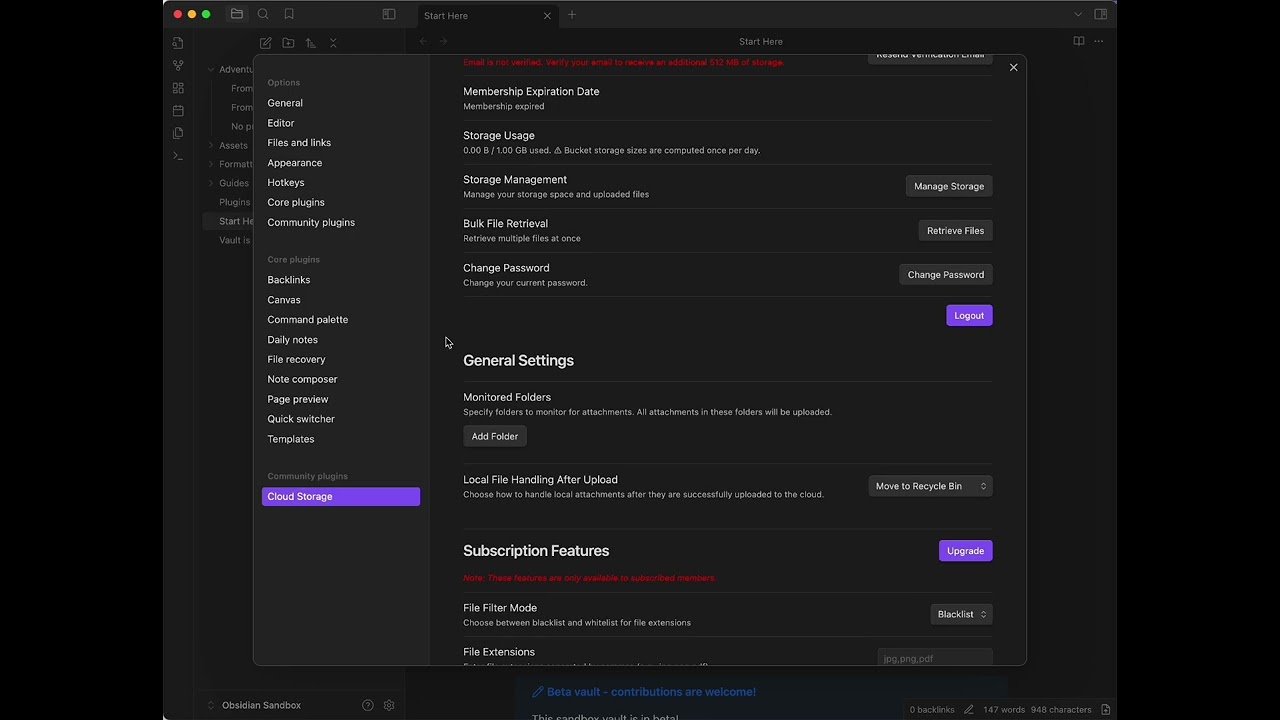This screenshot has height=720, width=1280.
Task: Create a new note with the pencil toolbar icon
Action: (265, 43)
